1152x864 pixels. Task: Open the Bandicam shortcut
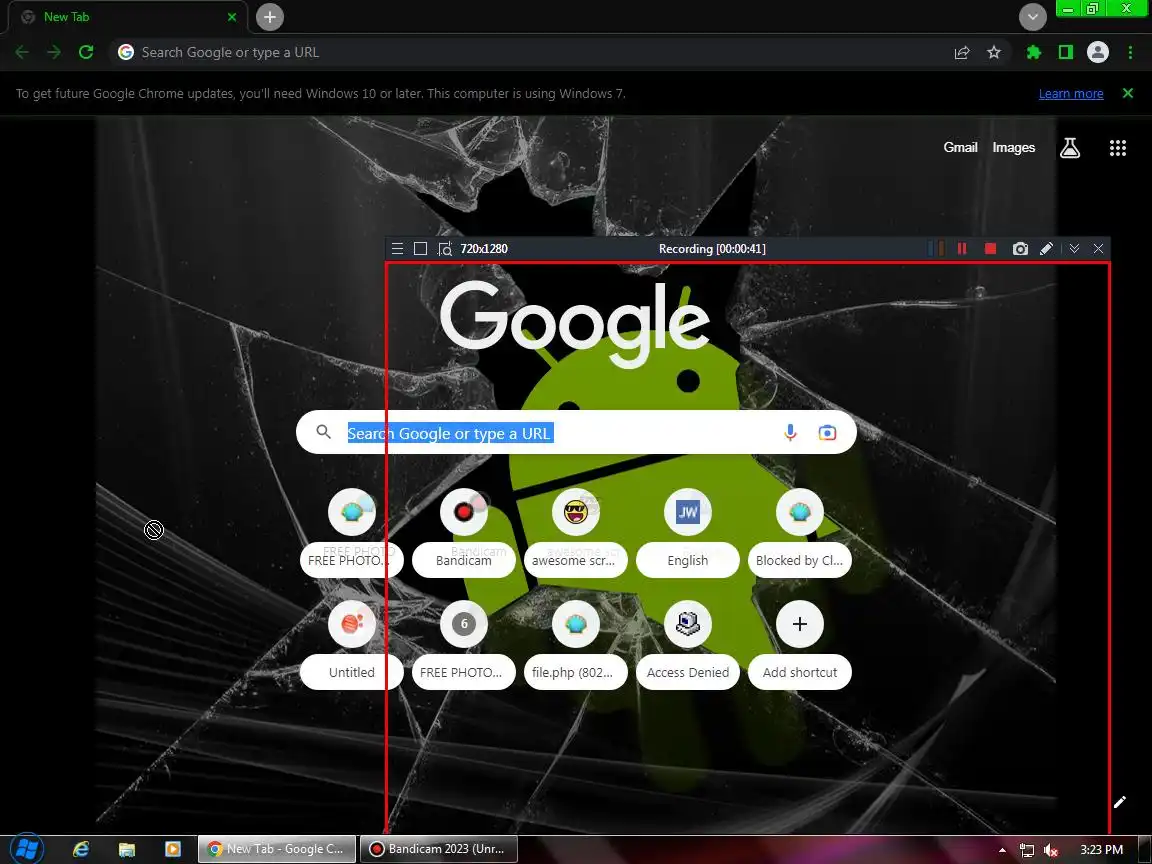pos(464,533)
